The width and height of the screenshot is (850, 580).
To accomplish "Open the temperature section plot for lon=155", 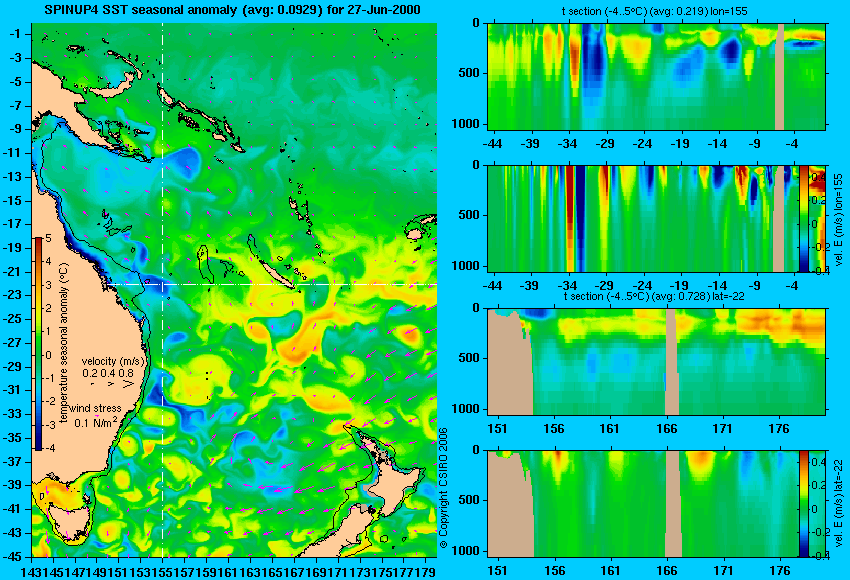I will pos(656,76).
